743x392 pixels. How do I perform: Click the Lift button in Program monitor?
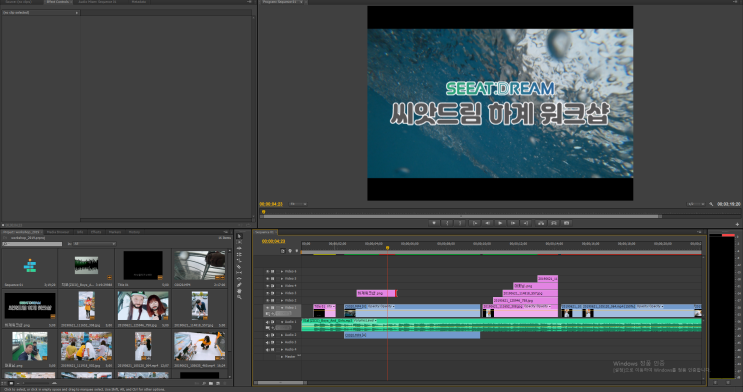[540, 223]
